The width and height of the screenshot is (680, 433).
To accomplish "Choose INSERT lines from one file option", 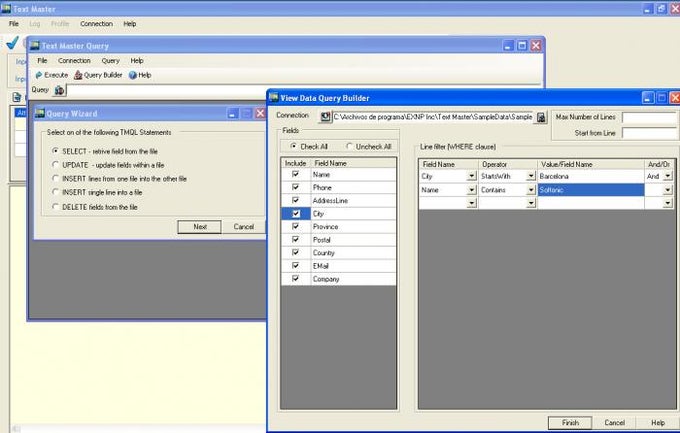I will [x=55, y=178].
